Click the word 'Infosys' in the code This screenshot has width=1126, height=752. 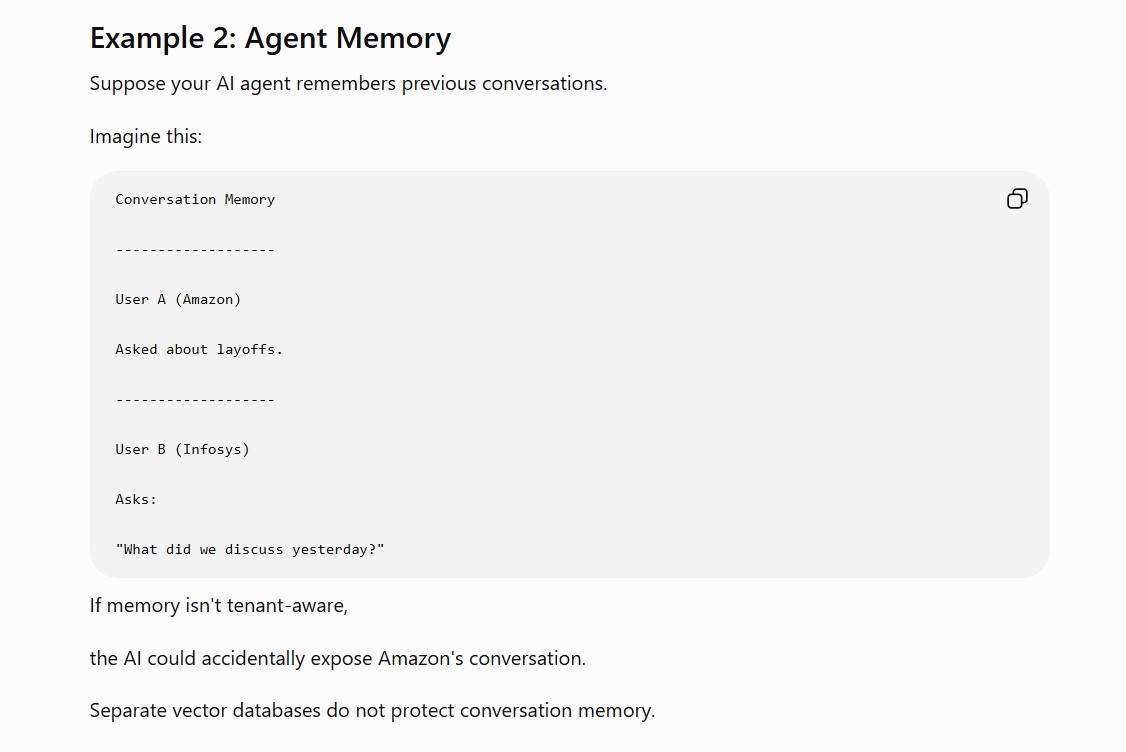[213, 450]
